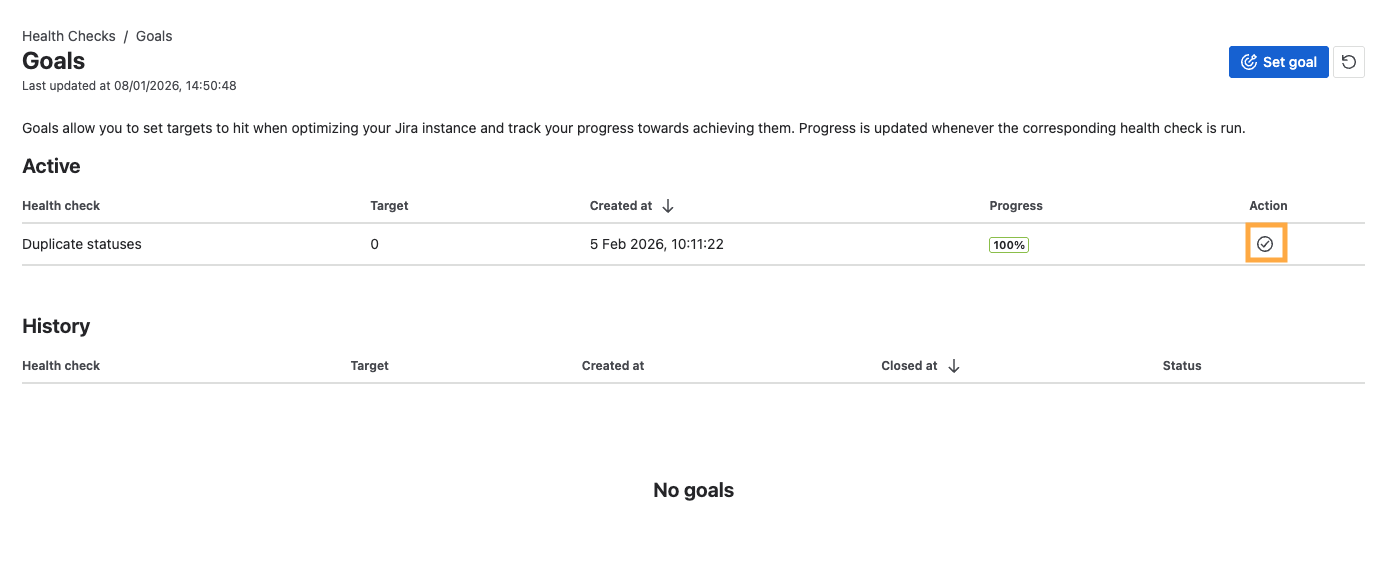1386x582 pixels.
Task: Click the circular refresh icon beside Set goal
Action: [x=1349, y=61]
